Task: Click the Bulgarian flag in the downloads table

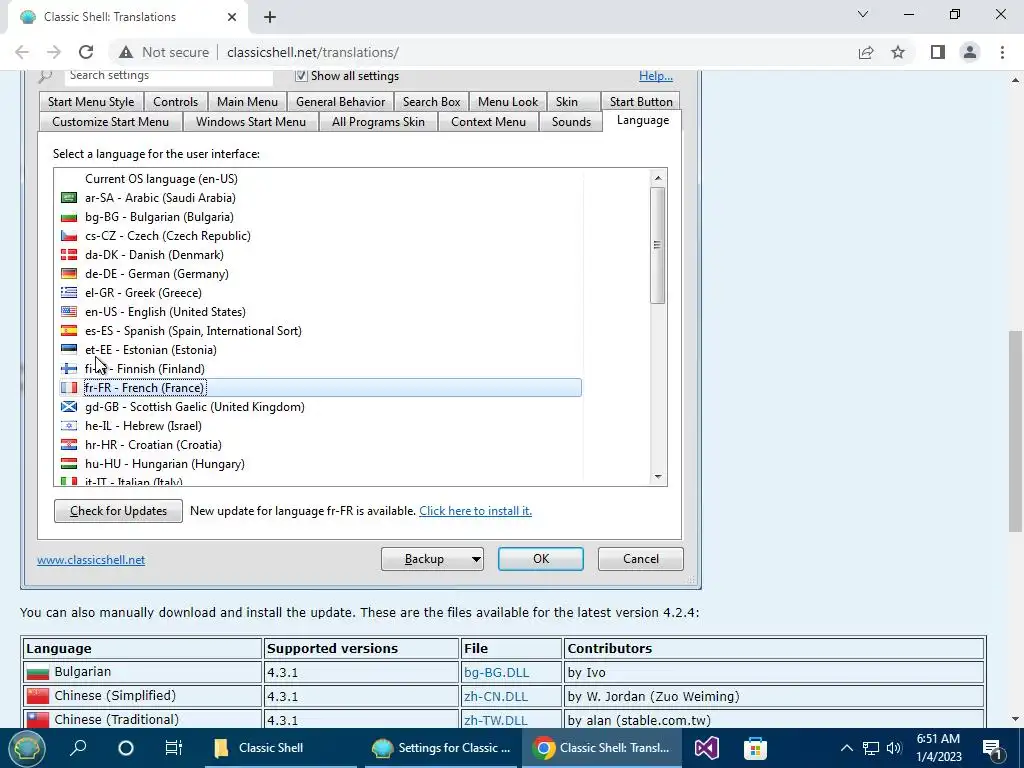Action: pos(38,672)
